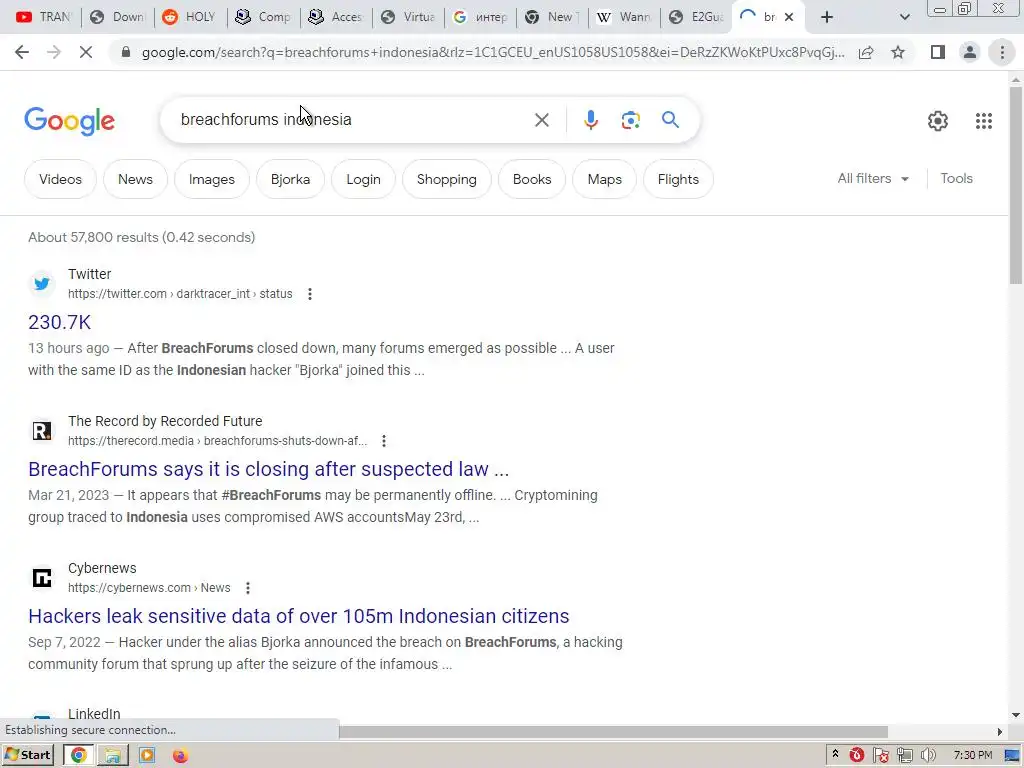View site information via the padlock icon

pos(126,52)
